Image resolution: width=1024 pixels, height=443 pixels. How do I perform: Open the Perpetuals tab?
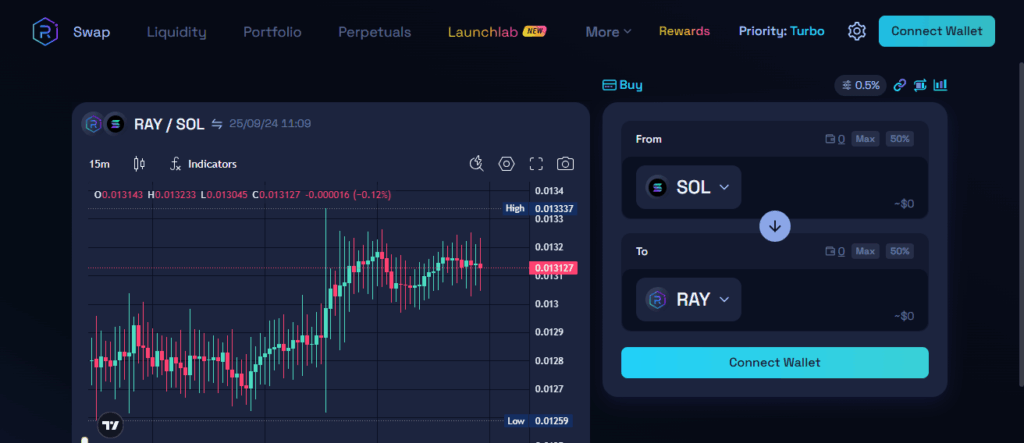(374, 31)
